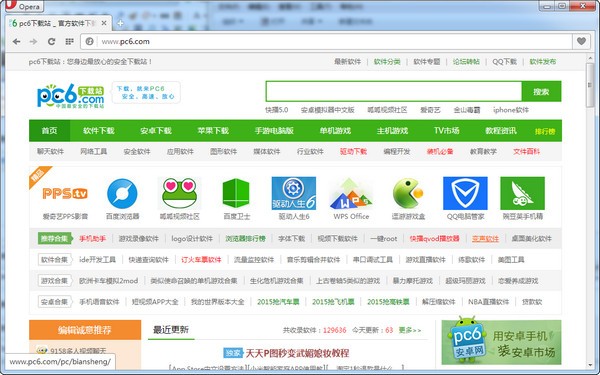Open Speed Dial grid icon

click(69, 41)
